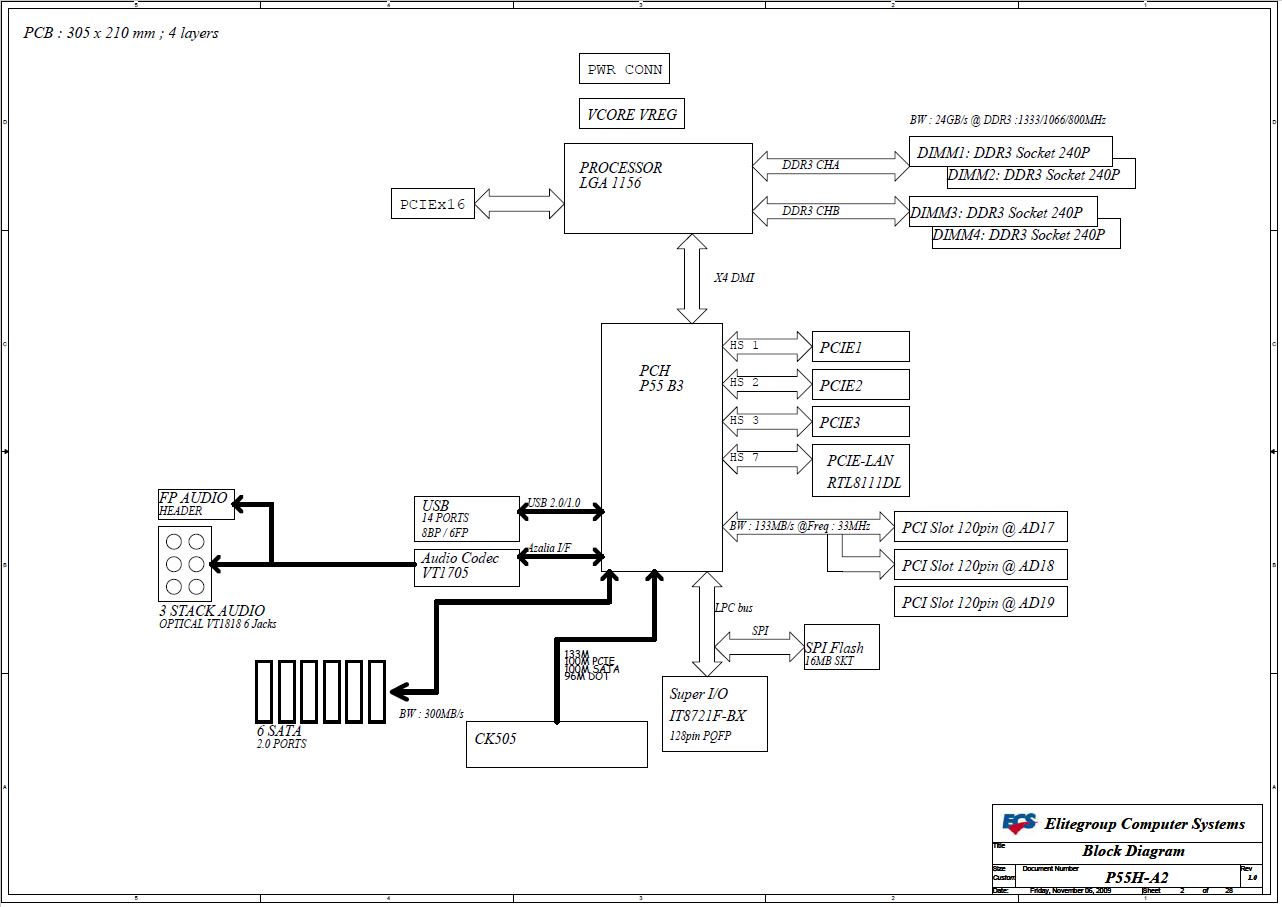This screenshot has height=907, width=1282.
Task: Click the BW : 300MB/s note
Action: [431, 713]
